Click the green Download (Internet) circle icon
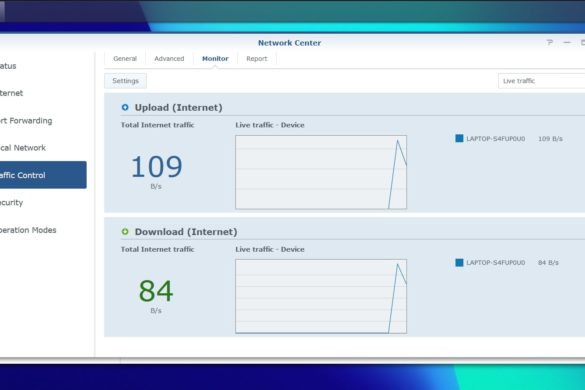The image size is (585, 390). click(x=125, y=232)
